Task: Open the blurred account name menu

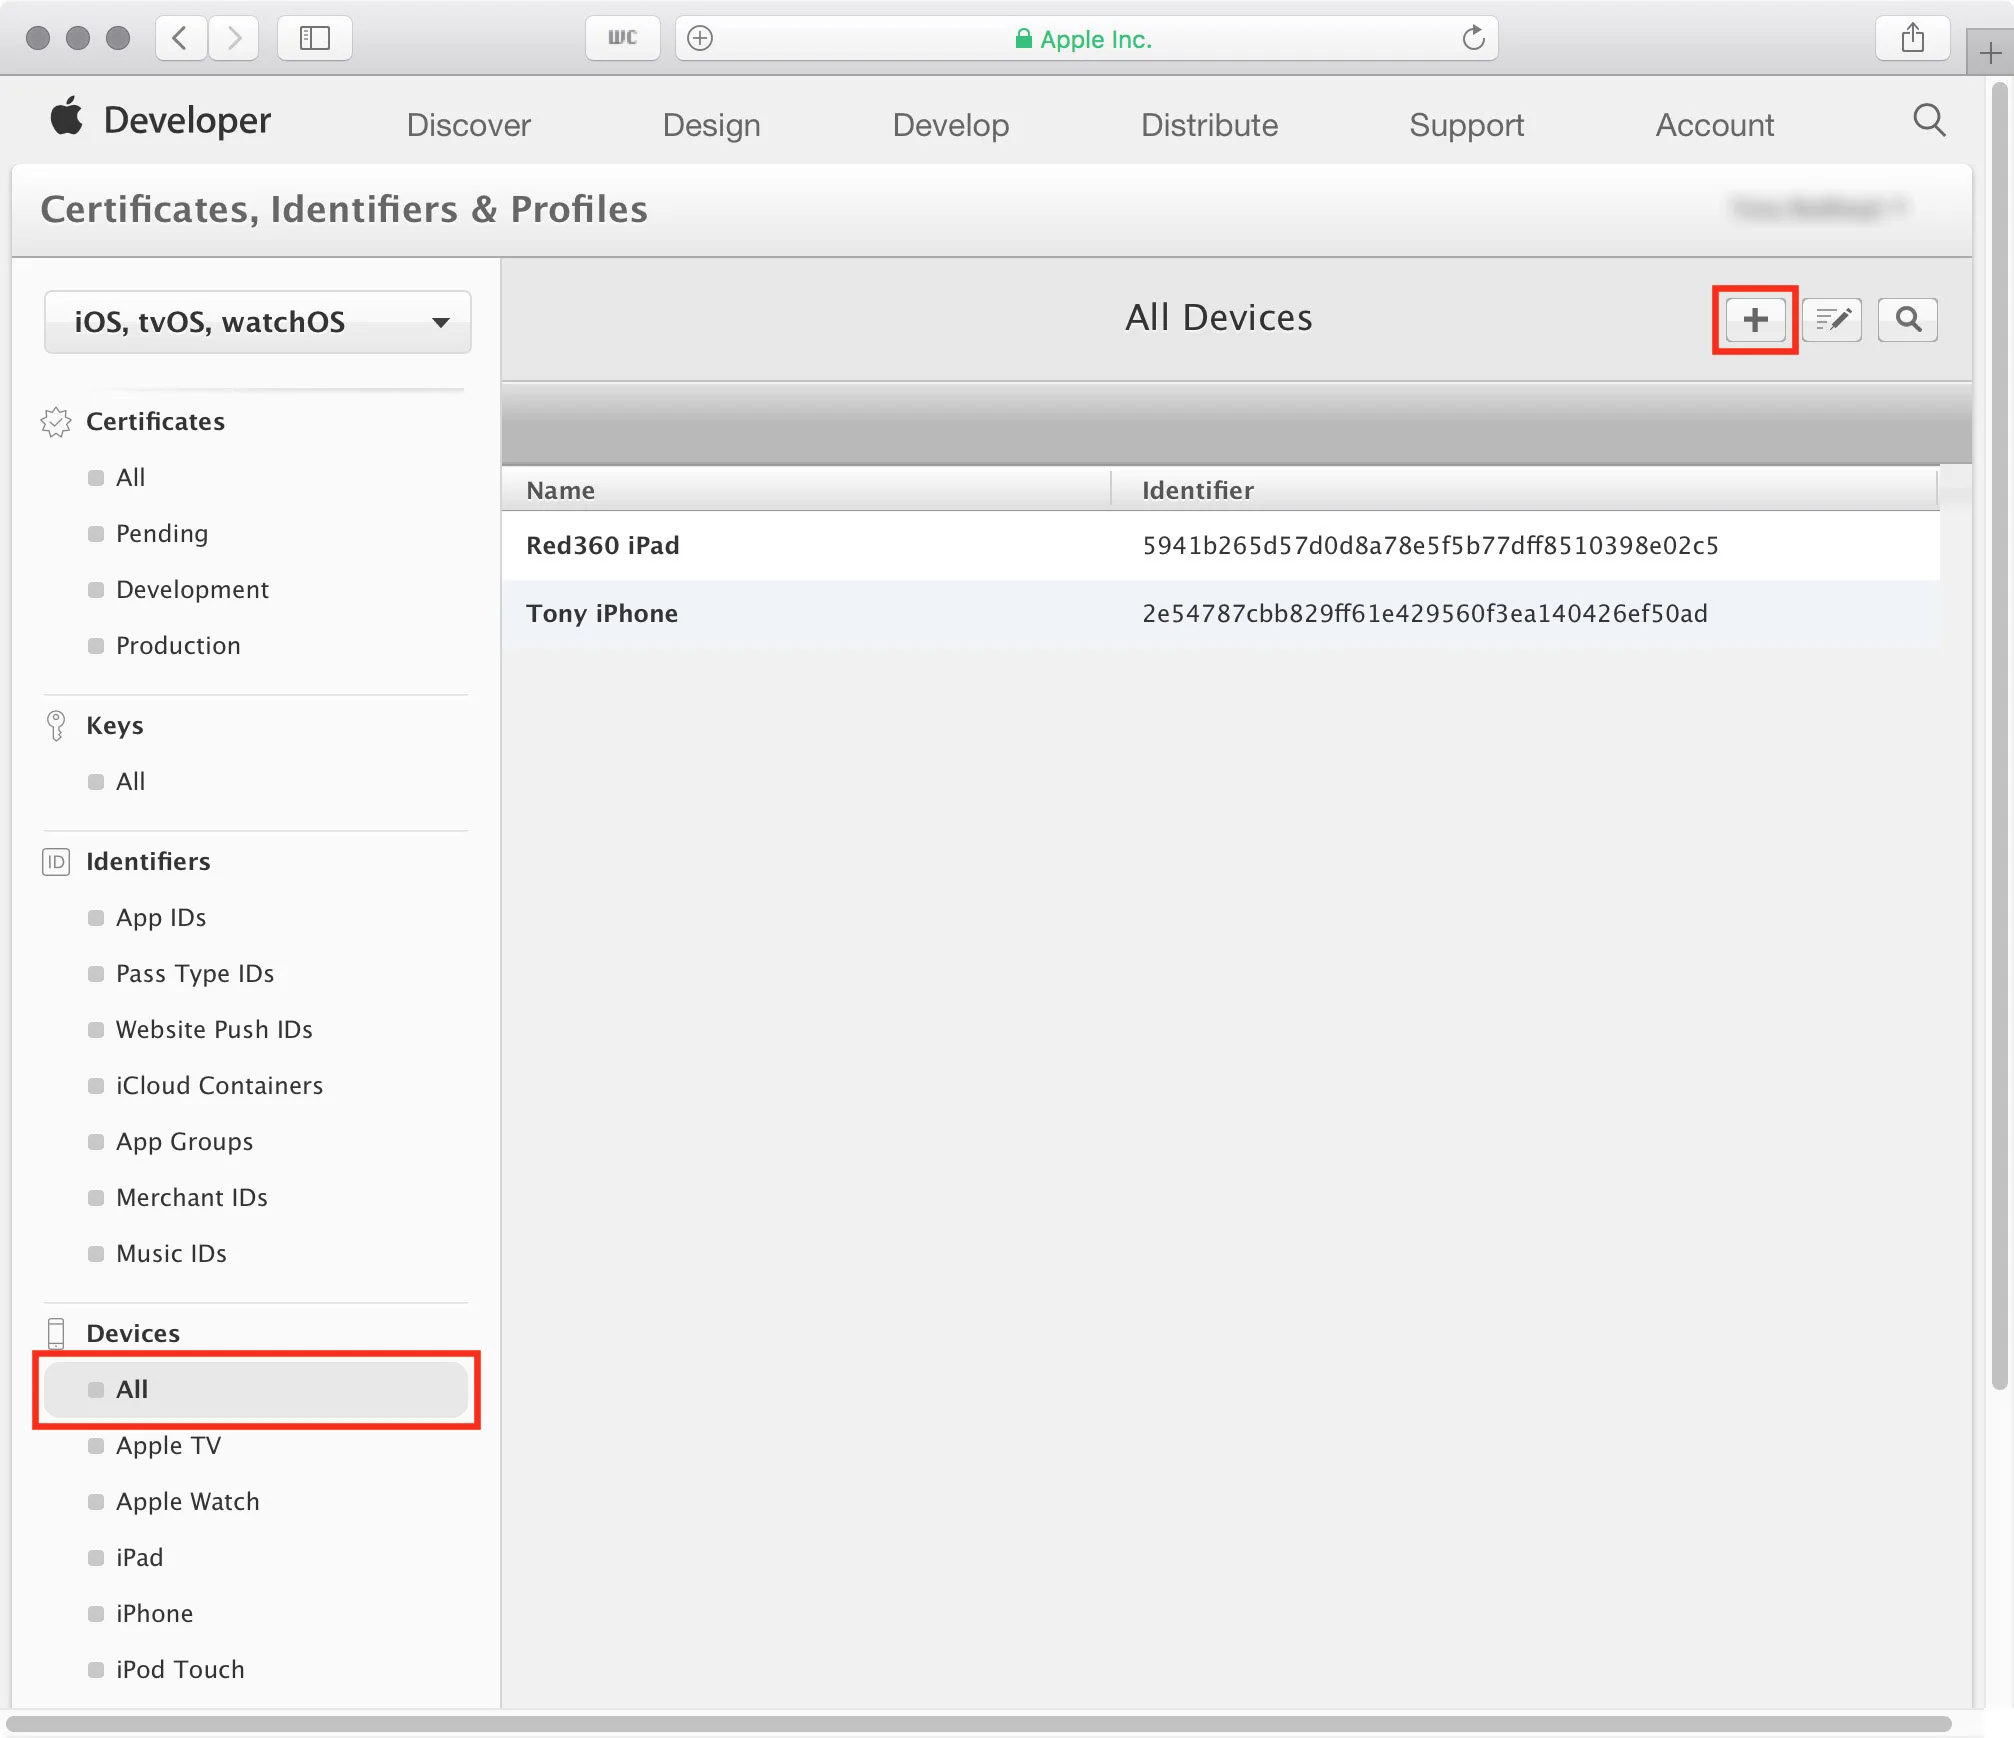Action: [1818, 208]
